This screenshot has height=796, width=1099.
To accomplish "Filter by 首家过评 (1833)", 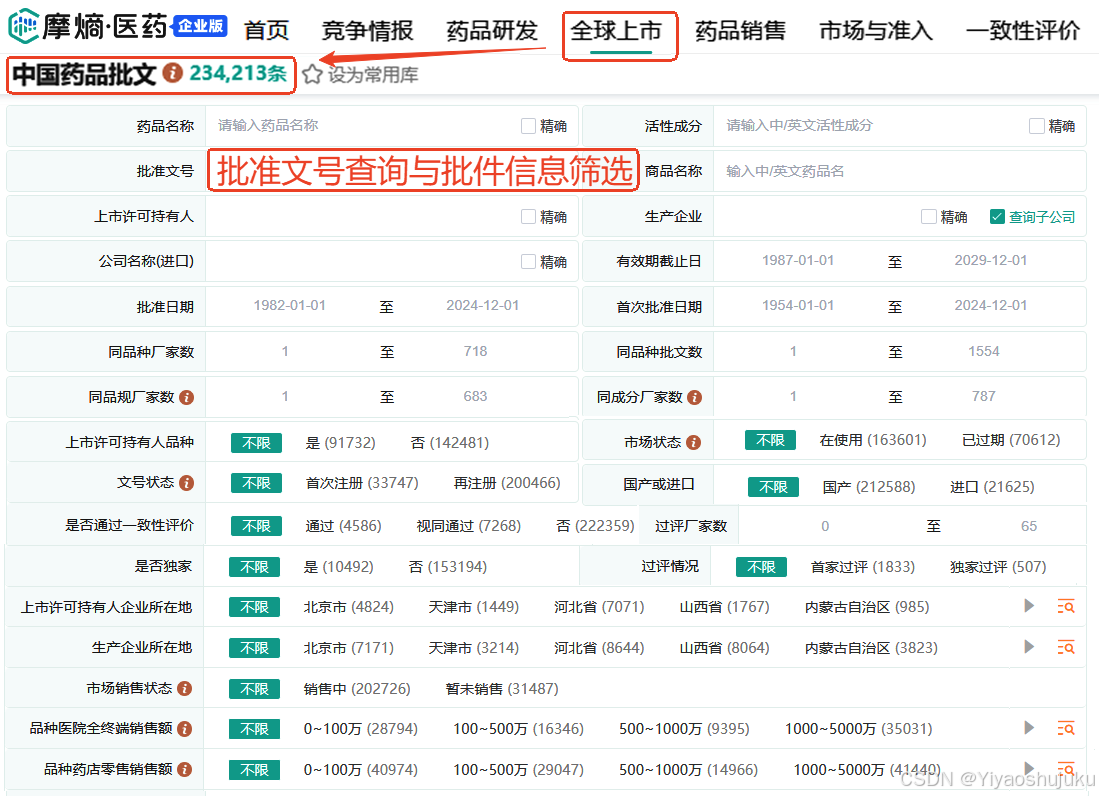I will (862, 567).
